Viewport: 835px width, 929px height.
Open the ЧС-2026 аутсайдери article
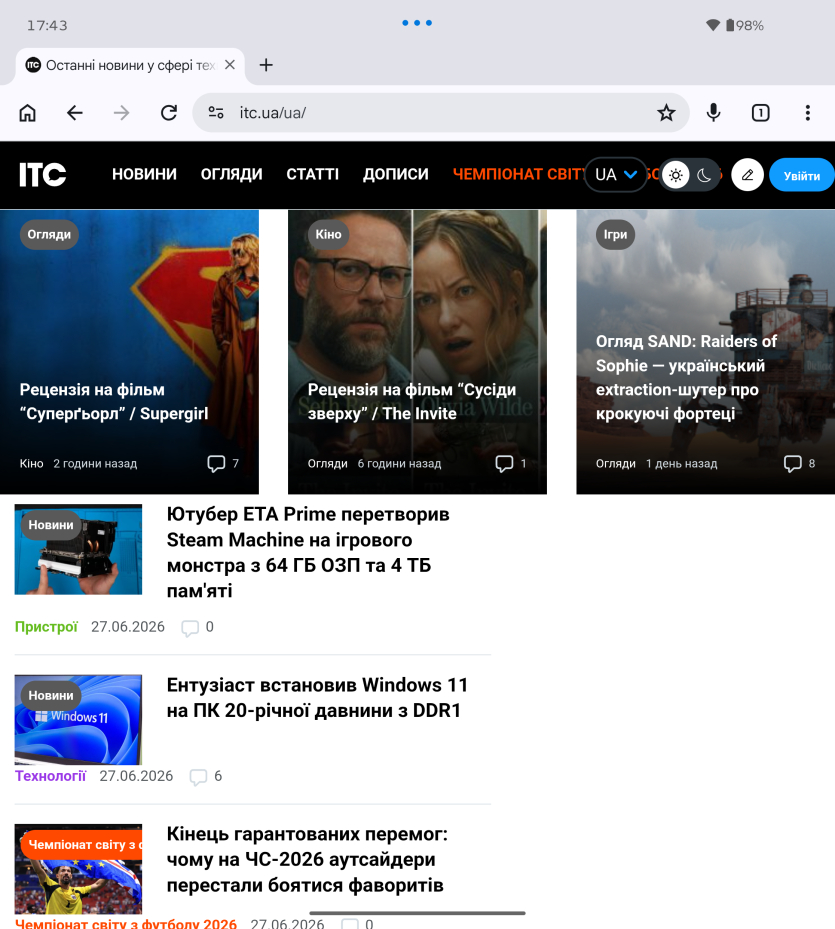coord(307,859)
